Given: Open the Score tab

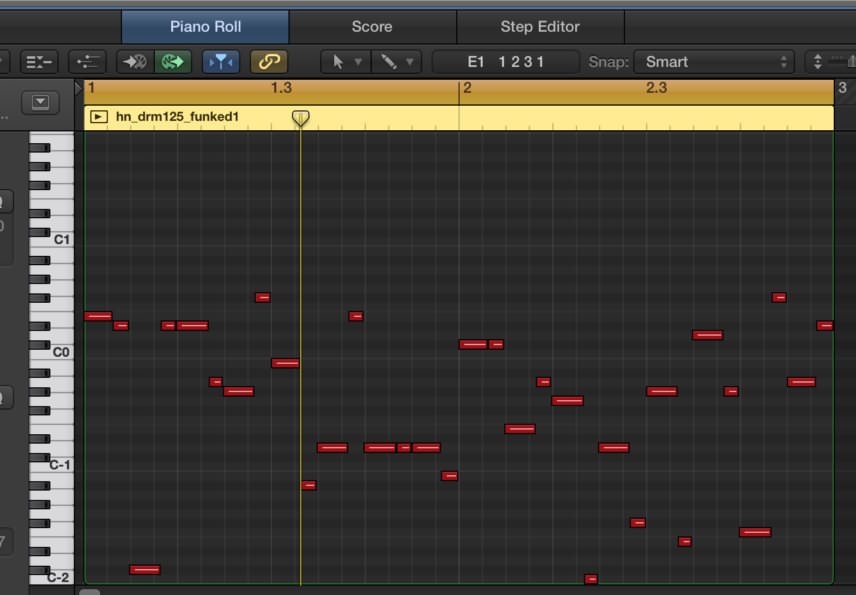Looking at the screenshot, I should click(x=372, y=27).
